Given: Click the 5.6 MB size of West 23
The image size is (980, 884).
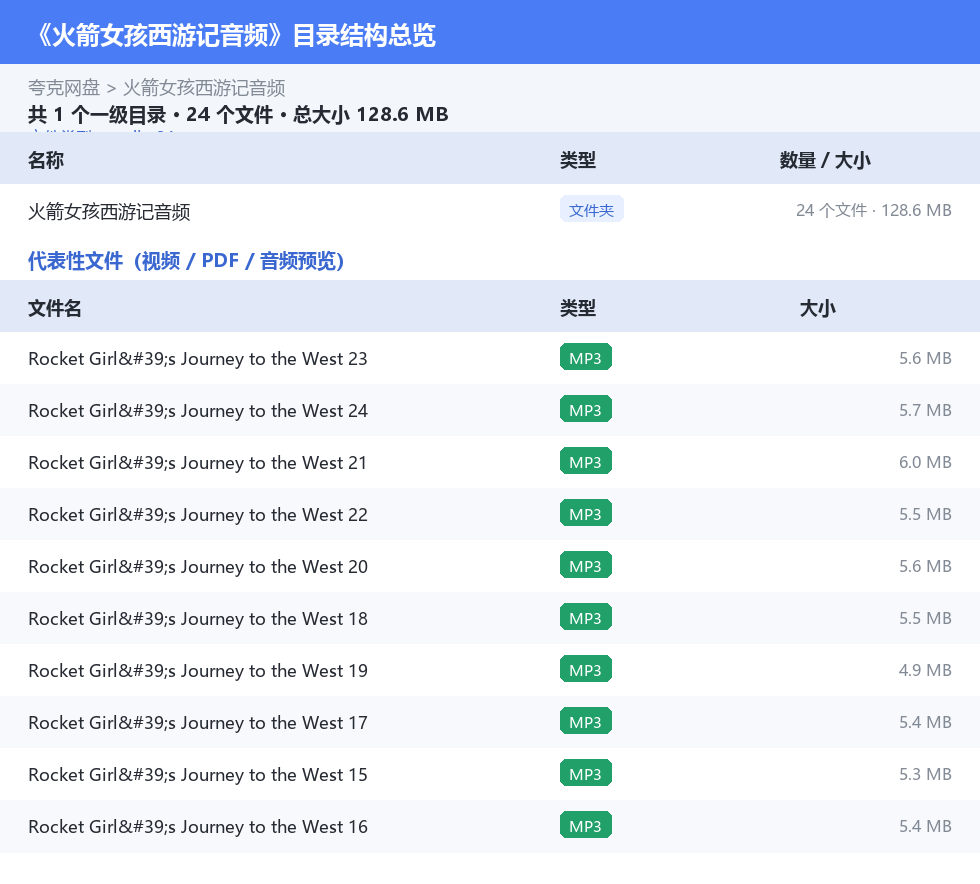Looking at the screenshot, I should point(925,358).
